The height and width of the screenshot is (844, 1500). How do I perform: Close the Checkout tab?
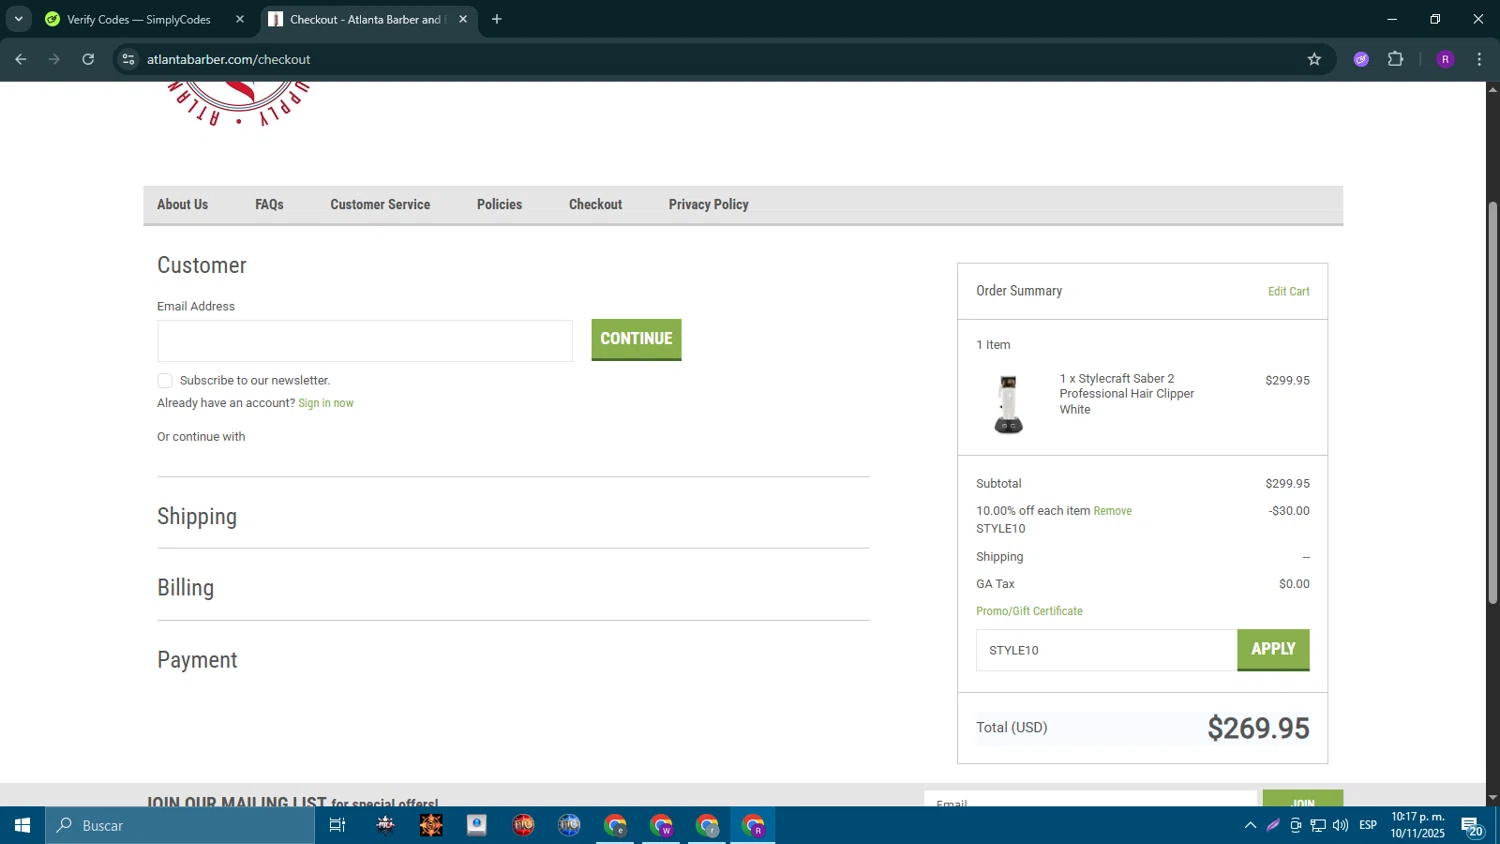[463, 19]
